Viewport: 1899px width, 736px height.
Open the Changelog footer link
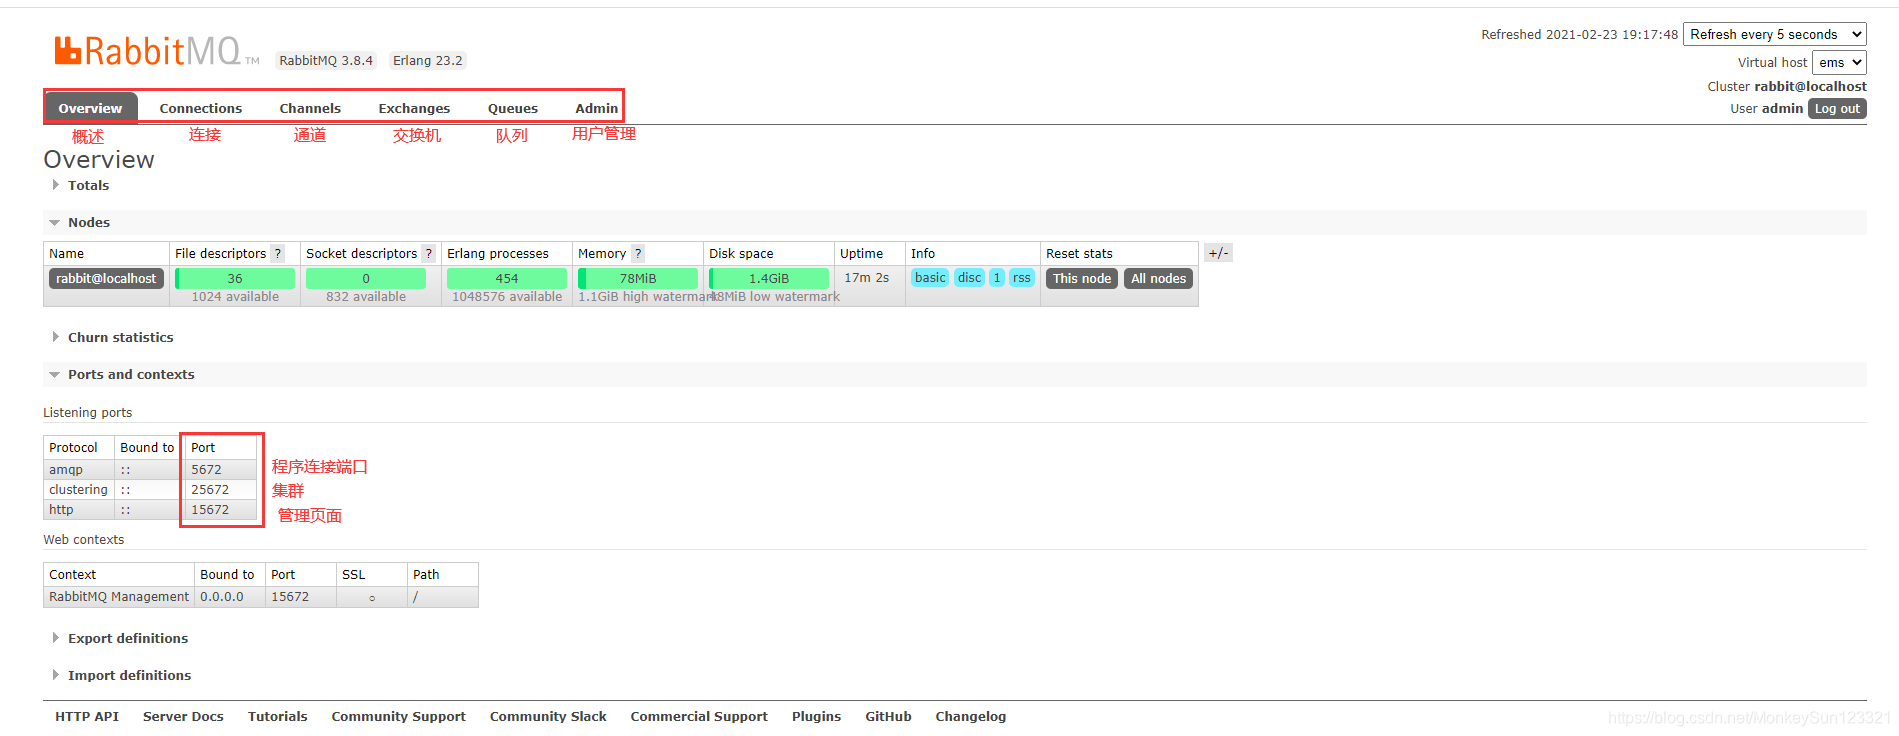pyautogui.click(x=971, y=716)
